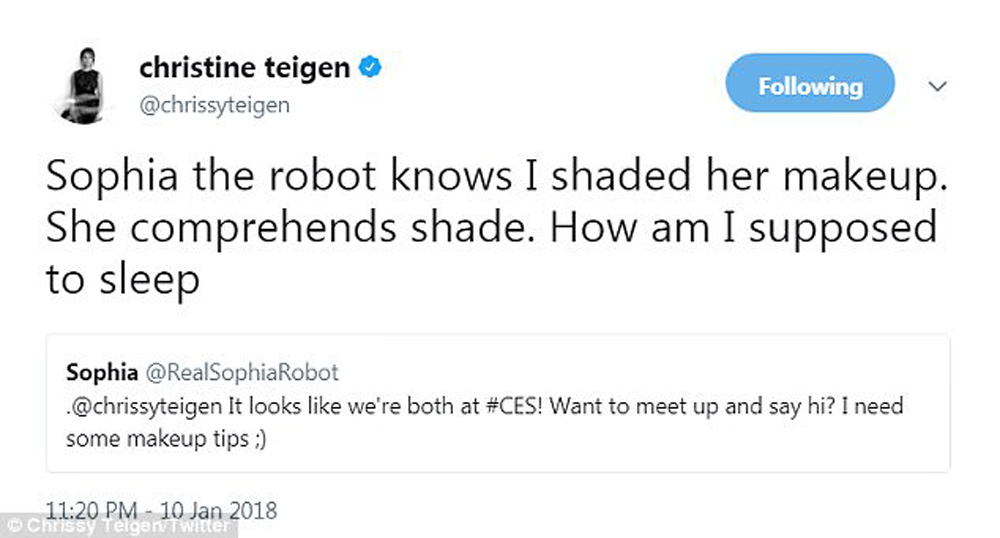Viewport: 1000px width, 538px height.
Task: Toggle the blue Following button
Action: click(x=810, y=87)
